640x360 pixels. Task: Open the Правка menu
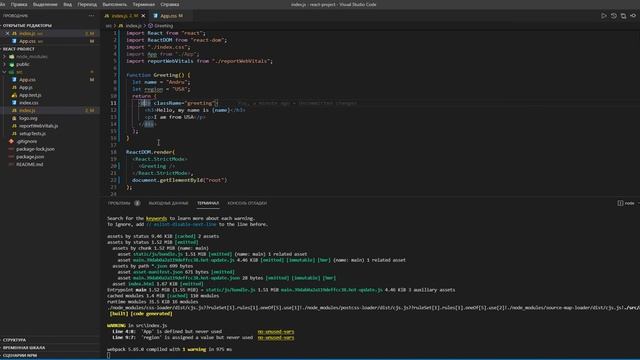click(19, 4)
